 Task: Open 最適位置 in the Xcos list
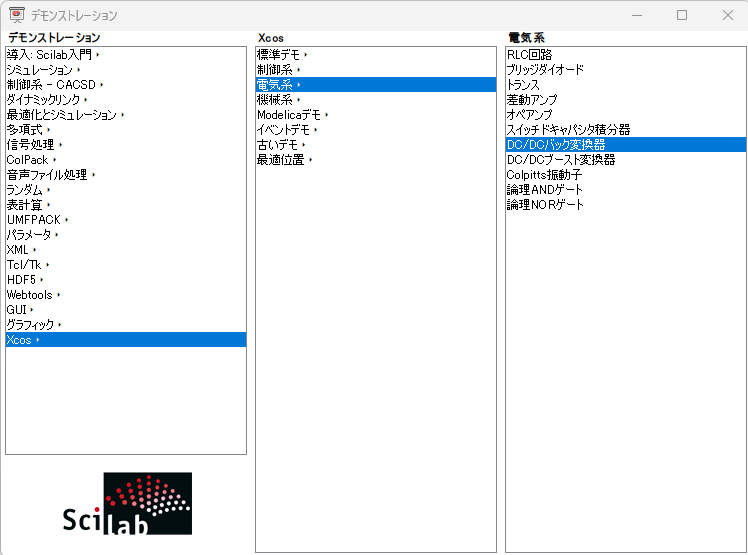(x=376, y=159)
